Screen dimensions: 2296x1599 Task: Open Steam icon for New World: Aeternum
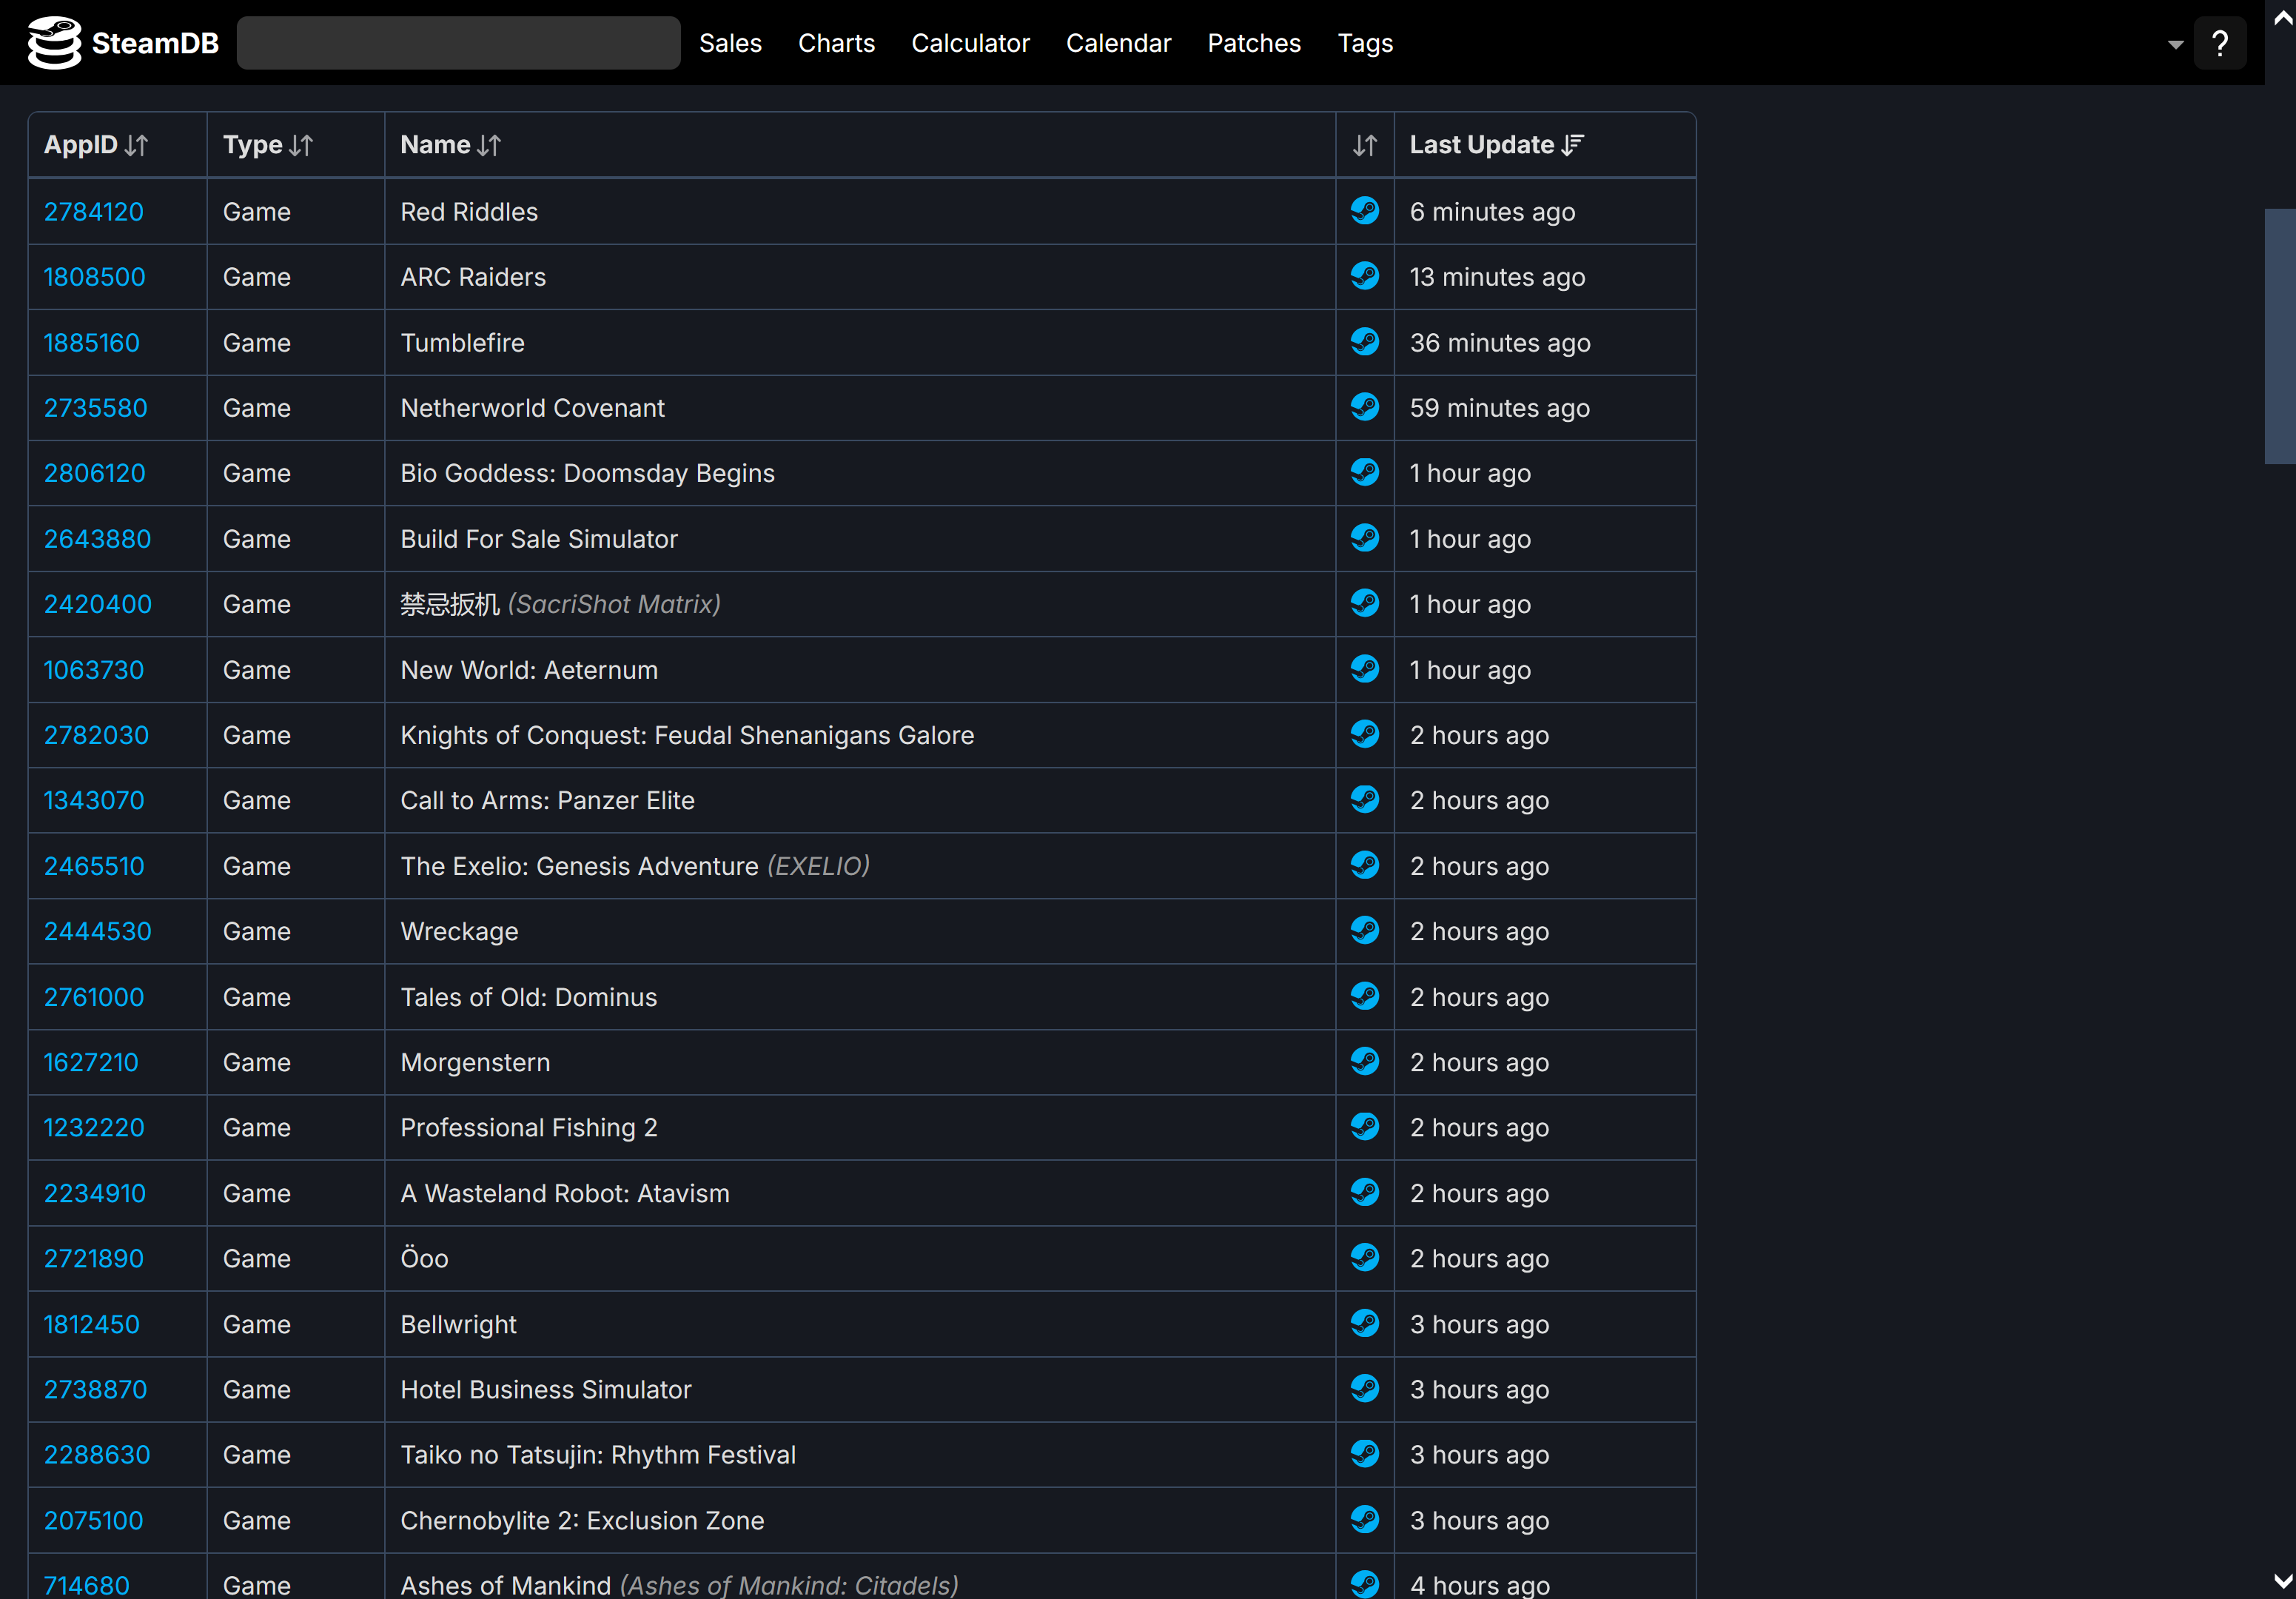click(1364, 669)
